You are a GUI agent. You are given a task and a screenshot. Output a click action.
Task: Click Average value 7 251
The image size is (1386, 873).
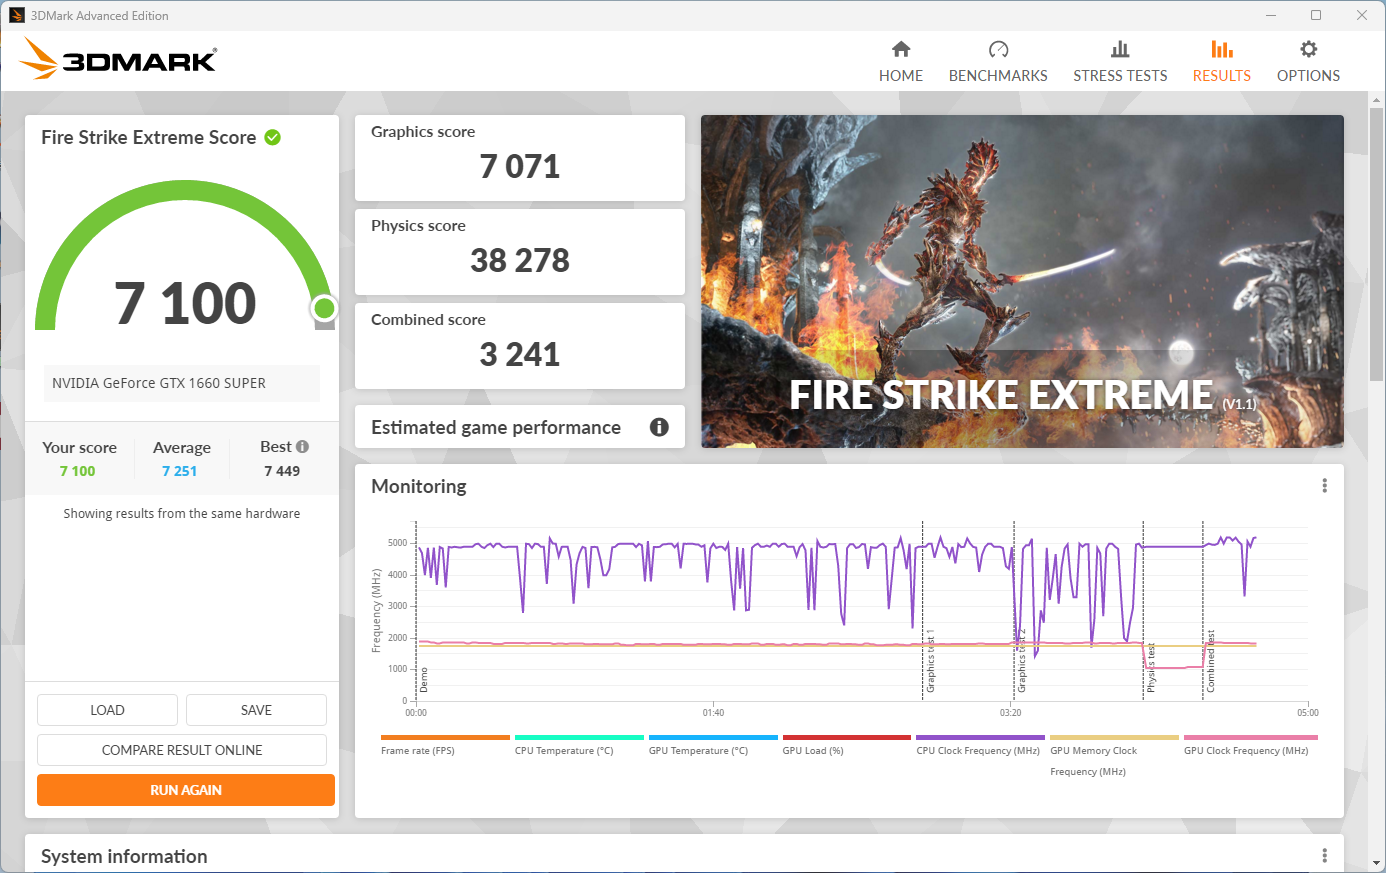[x=180, y=471]
